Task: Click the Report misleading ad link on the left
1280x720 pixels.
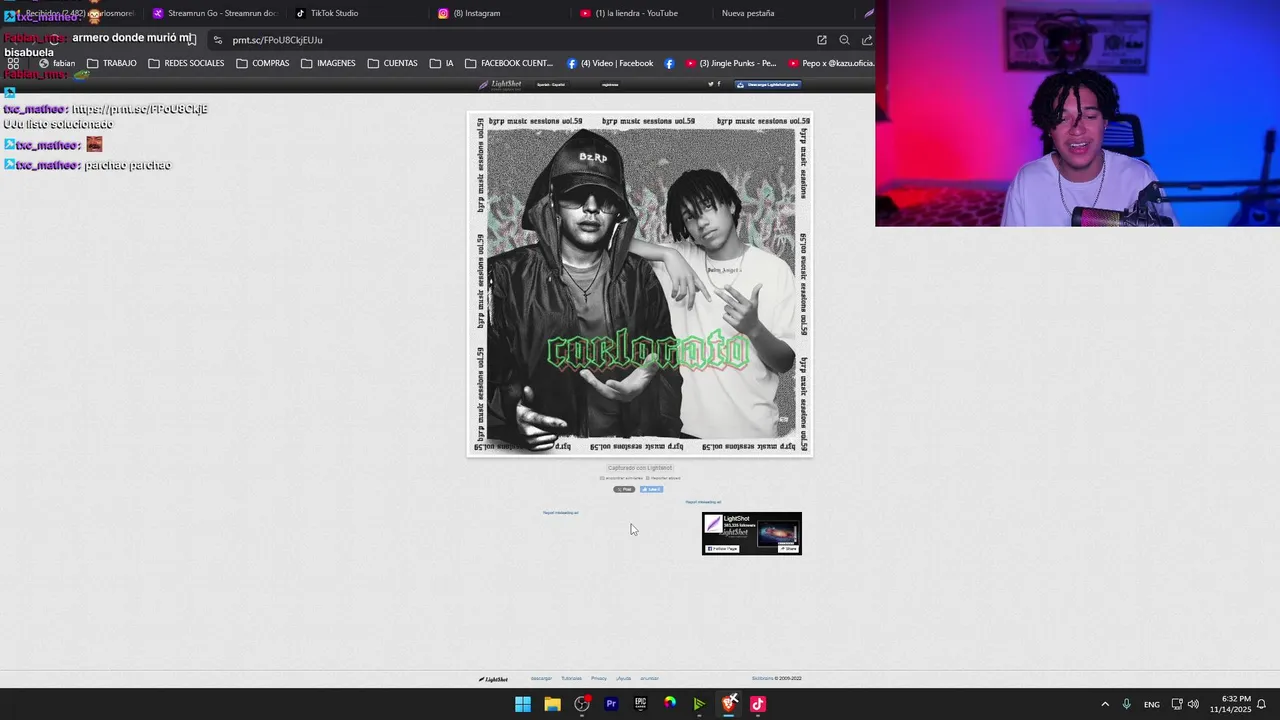Action: (560, 513)
